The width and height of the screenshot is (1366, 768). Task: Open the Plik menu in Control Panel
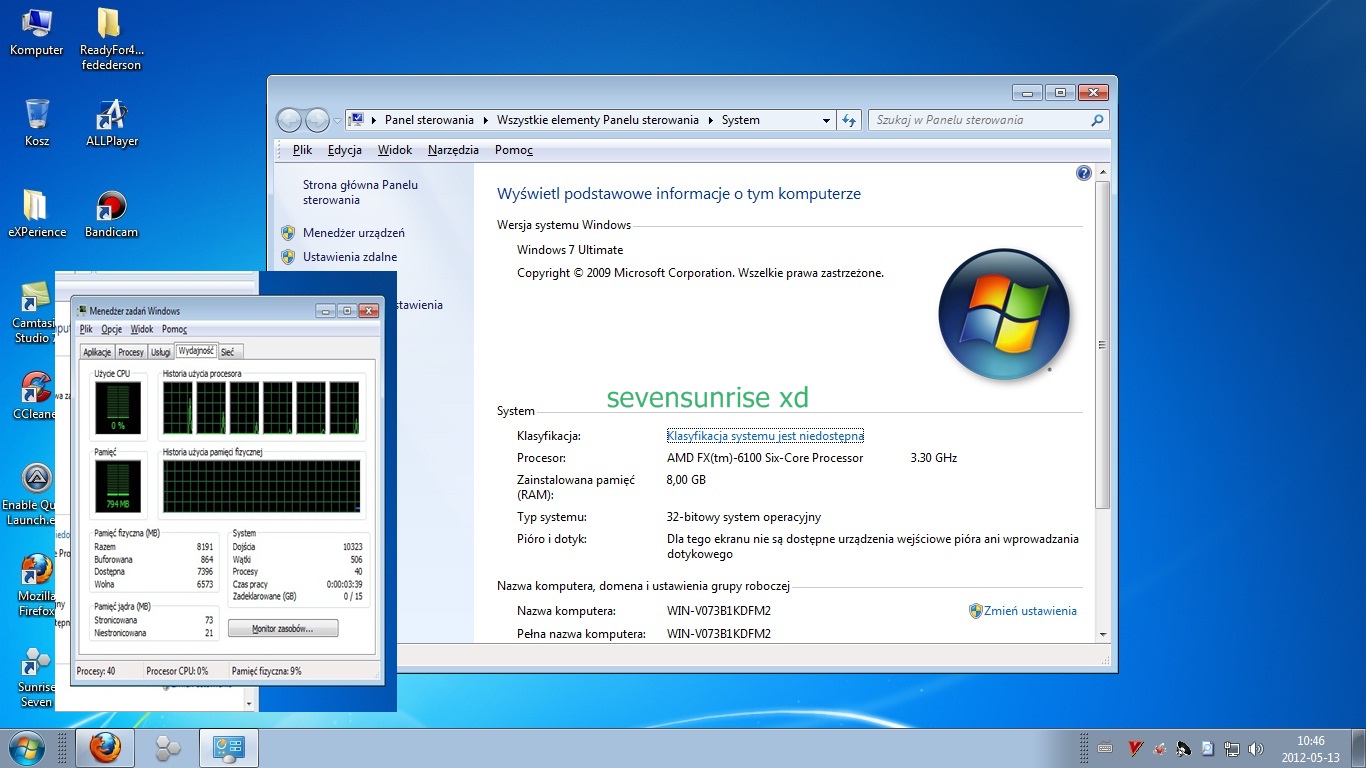[302, 150]
